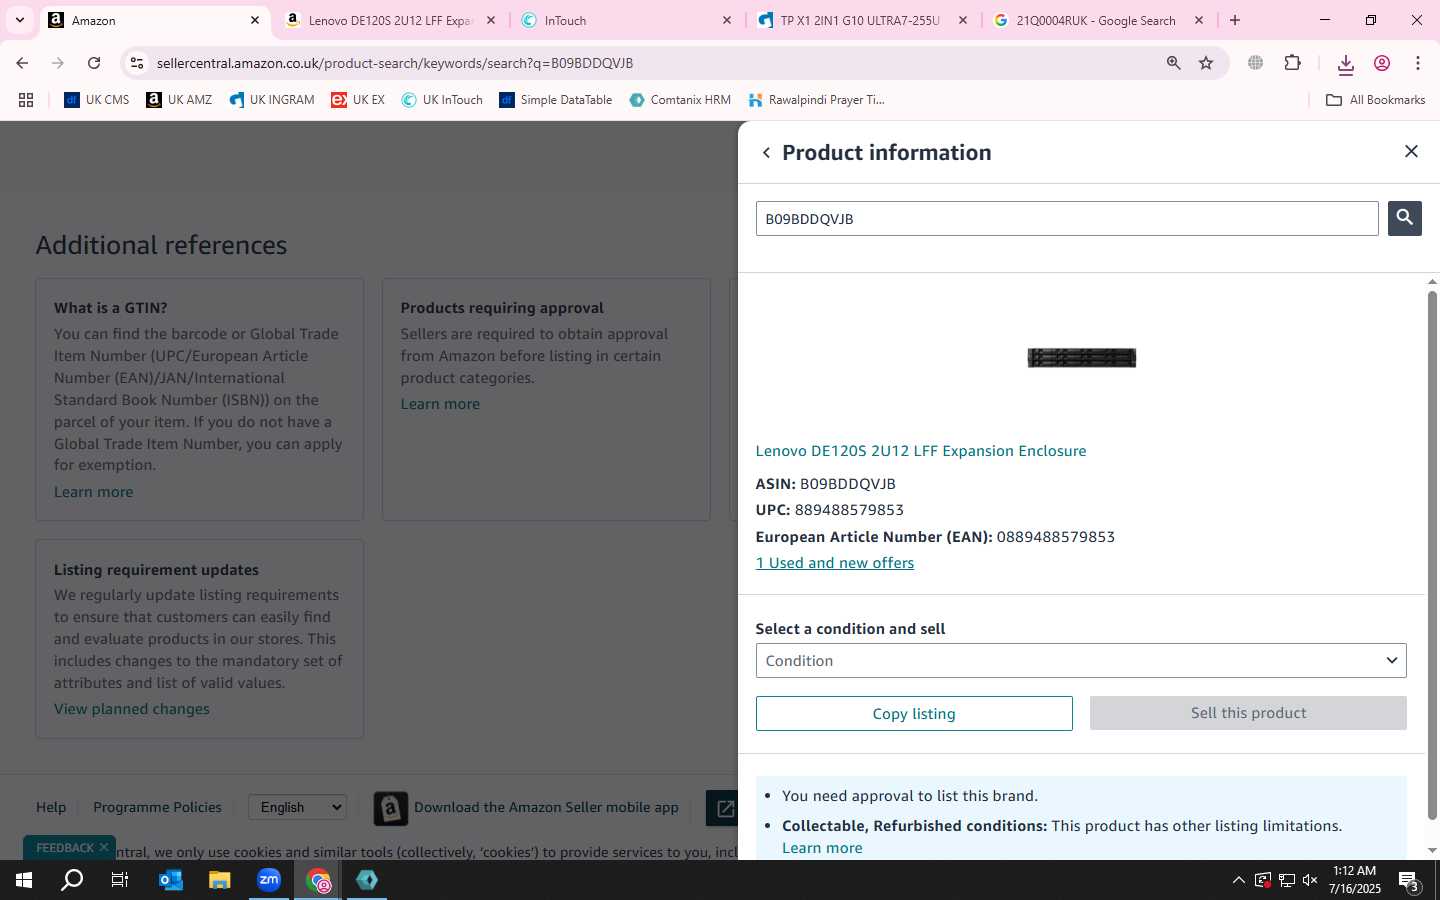The image size is (1440, 900).
Task: Open Windows taskbar search
Action: pos(72,880)
